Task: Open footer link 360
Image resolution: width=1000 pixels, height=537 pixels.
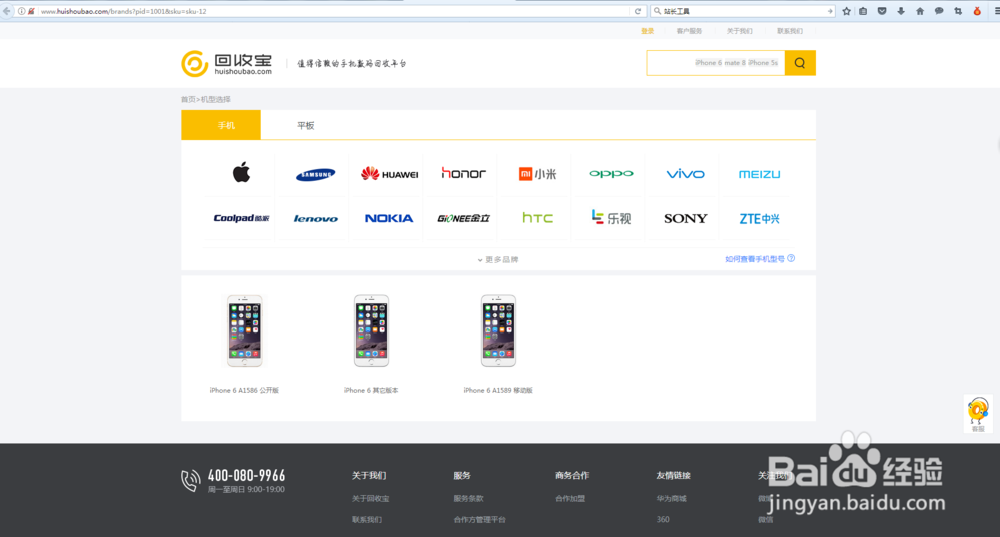Action: (663, 520)
